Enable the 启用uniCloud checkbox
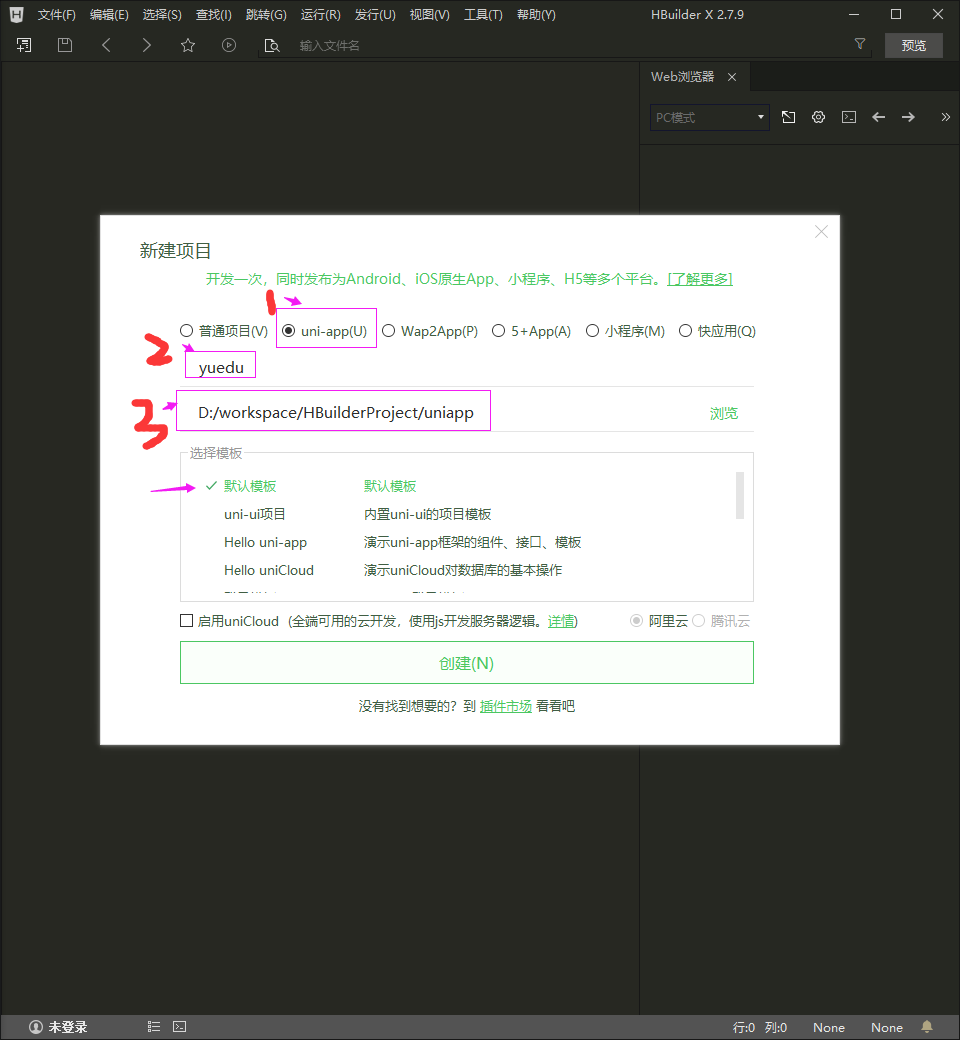This screenshot has width=960, height=1040. point(186,621)
